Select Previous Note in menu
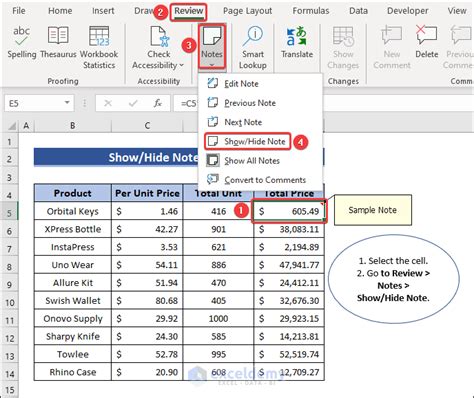Viewport: 474px width, 398px height. [x=250, y=103]
